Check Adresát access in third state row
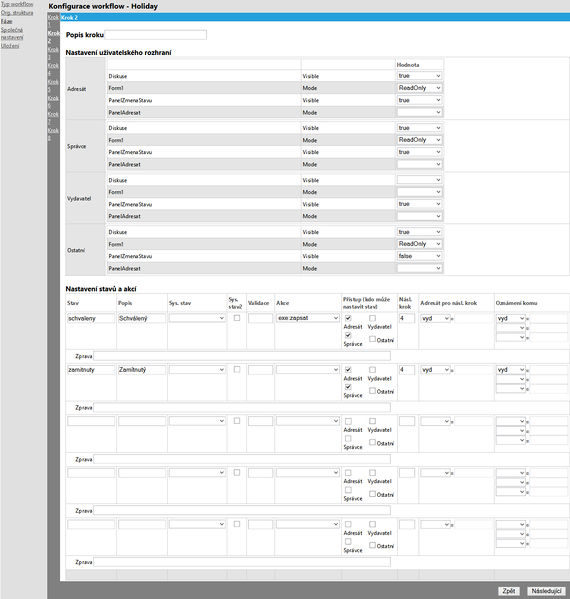This screenshot has height=599, width=570. pos(348,421)
